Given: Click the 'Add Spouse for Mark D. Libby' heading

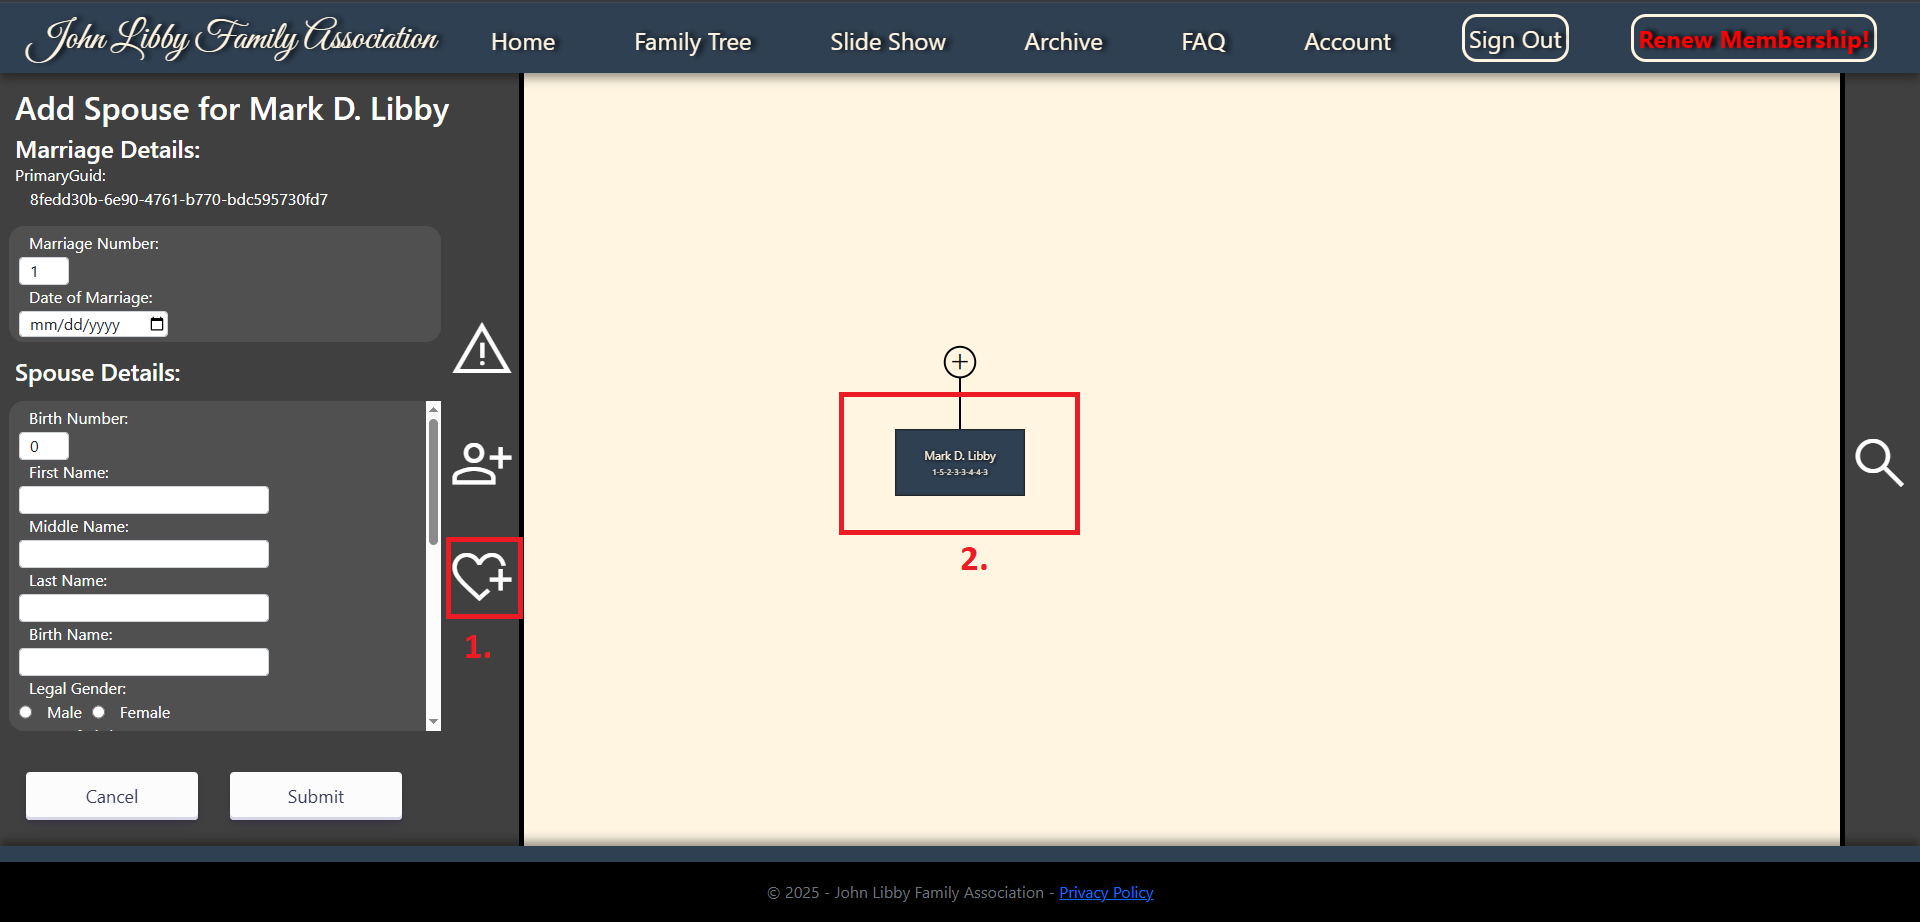Looking at the screenshot, I should coord(232,108).
